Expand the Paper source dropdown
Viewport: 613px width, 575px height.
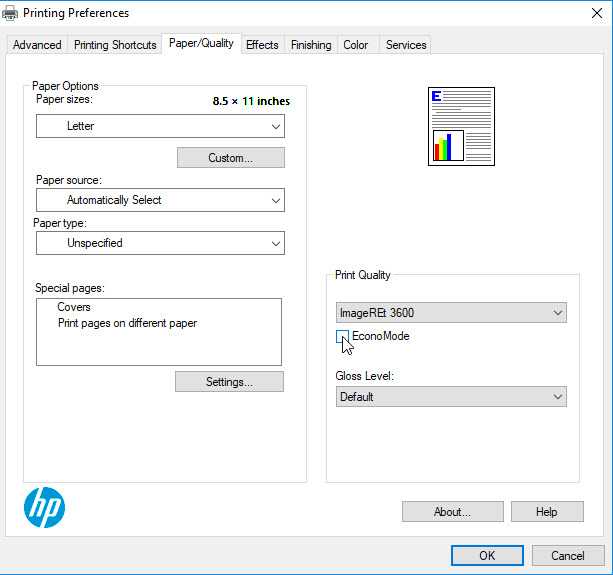[160, 200]
